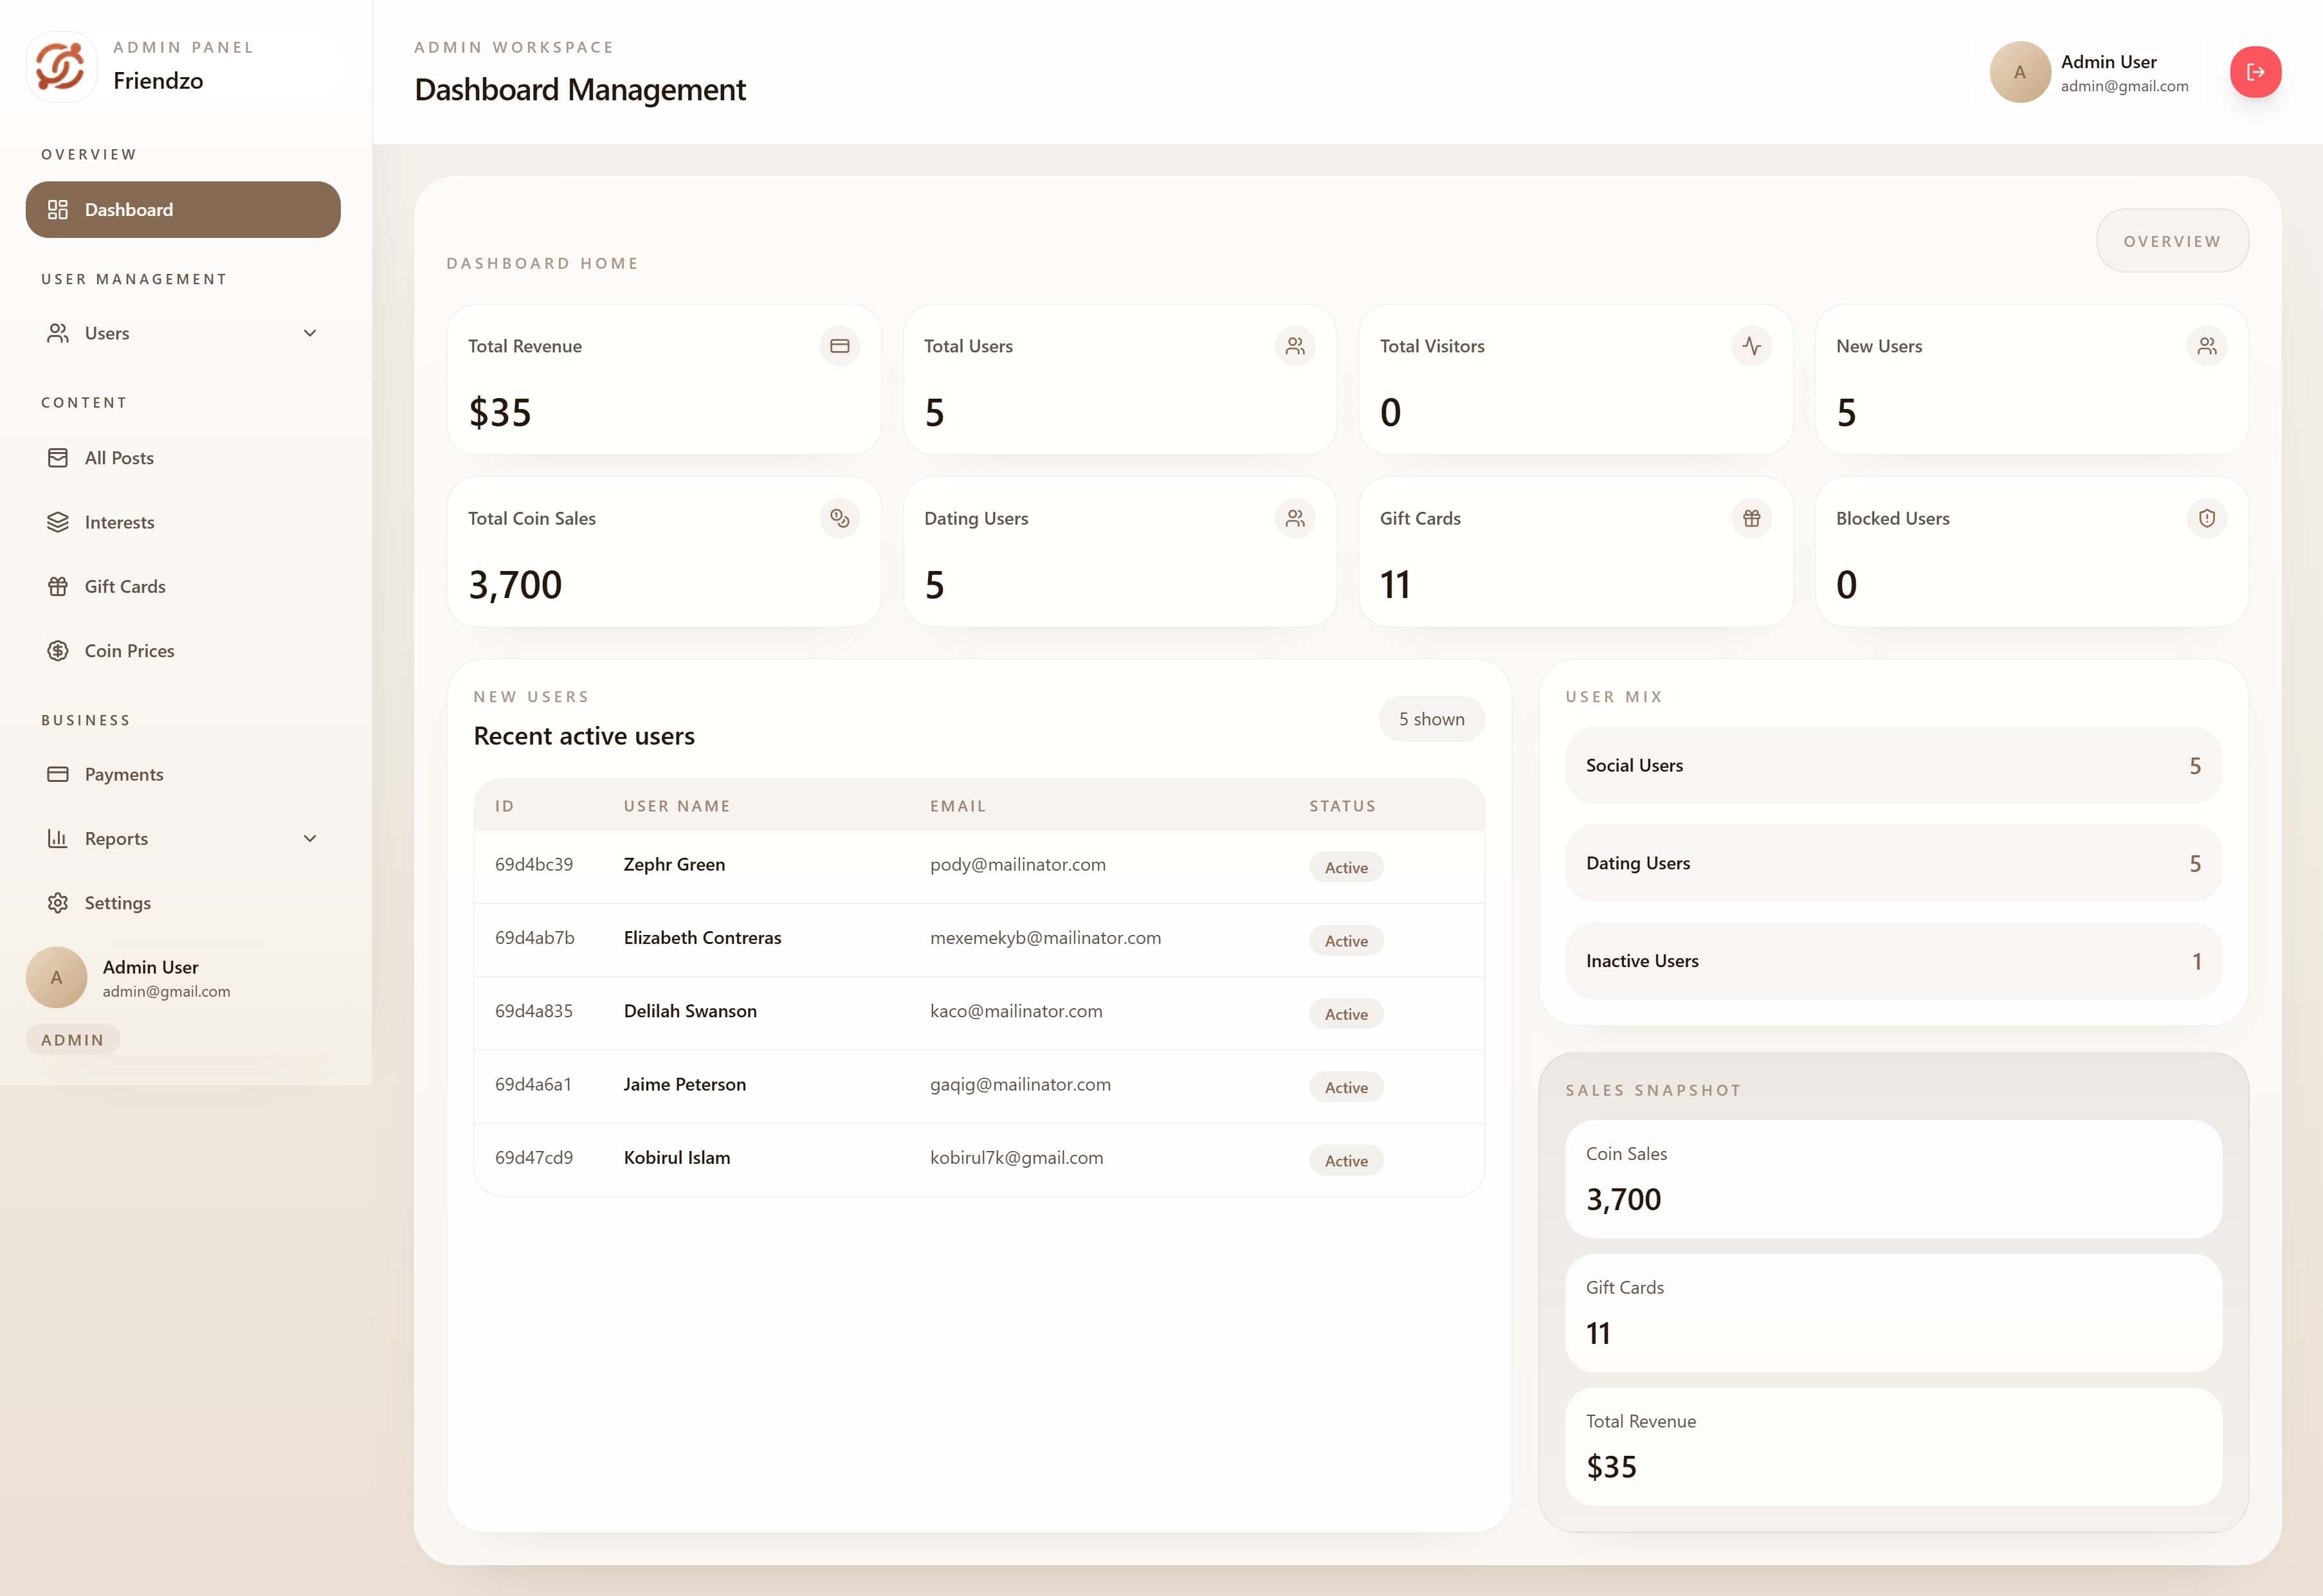The image size is (2323, 1596).
Task: Switch to the Overview tab
Action: point(2172,240)
